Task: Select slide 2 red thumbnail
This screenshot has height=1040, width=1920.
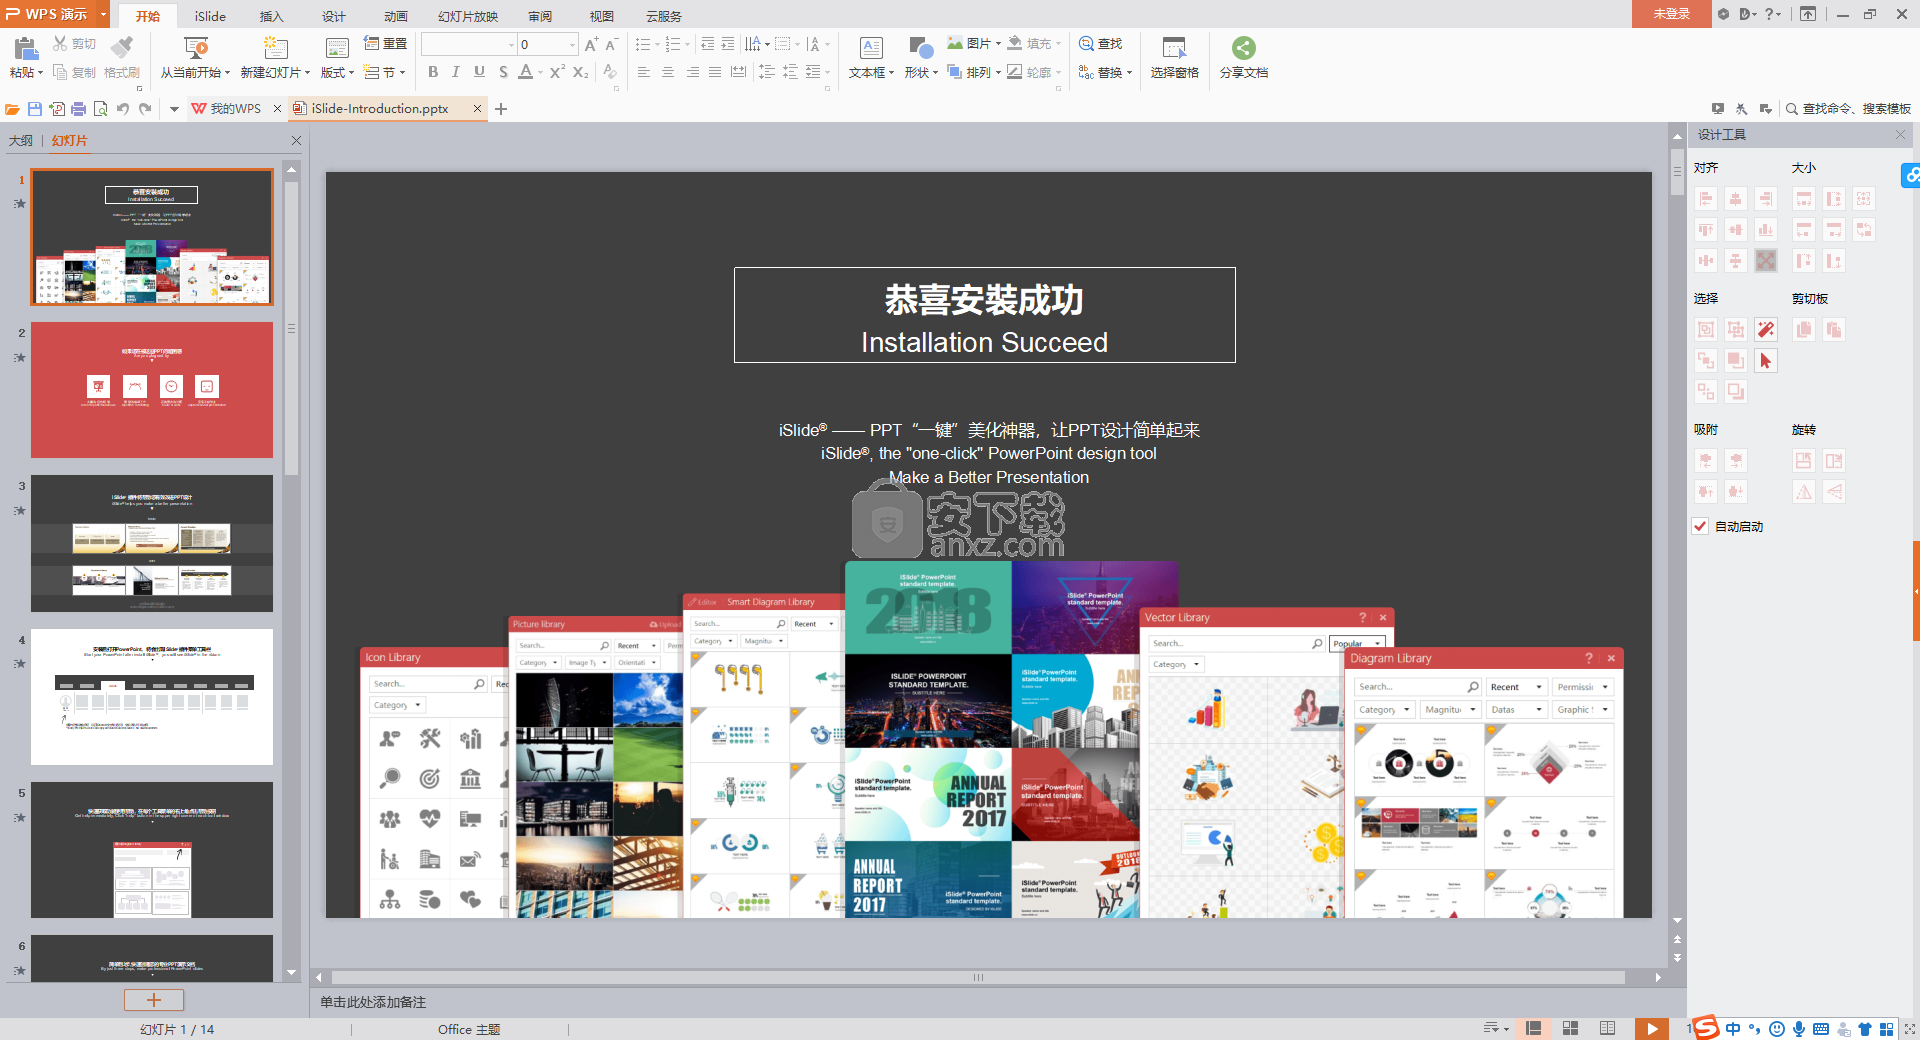Action: click(x=152, y=390)
